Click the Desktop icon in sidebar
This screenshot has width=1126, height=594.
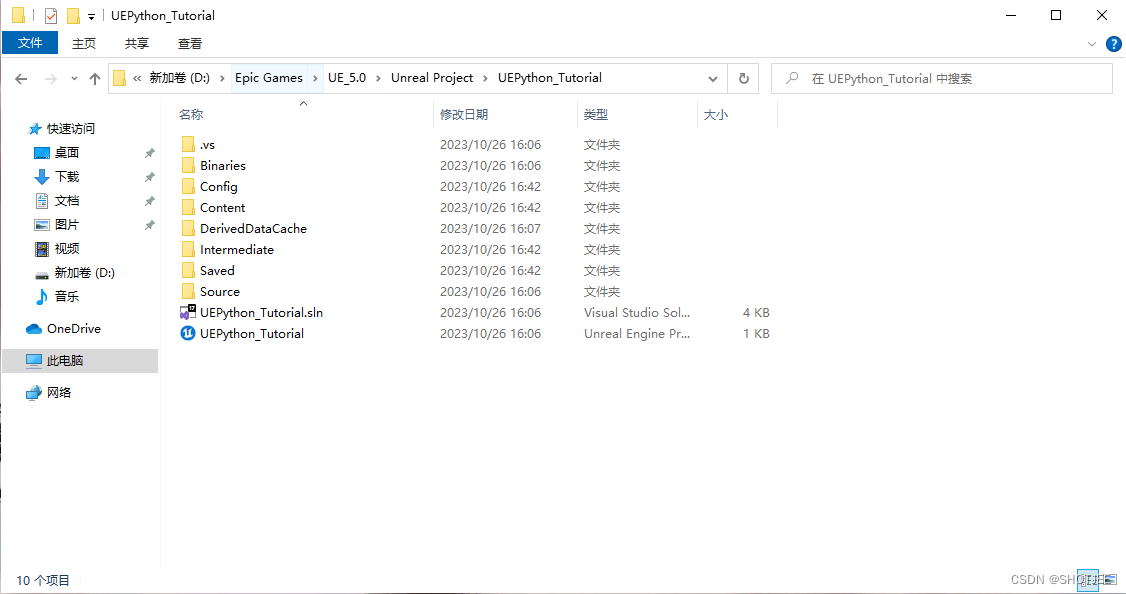[x=42, y=153]
